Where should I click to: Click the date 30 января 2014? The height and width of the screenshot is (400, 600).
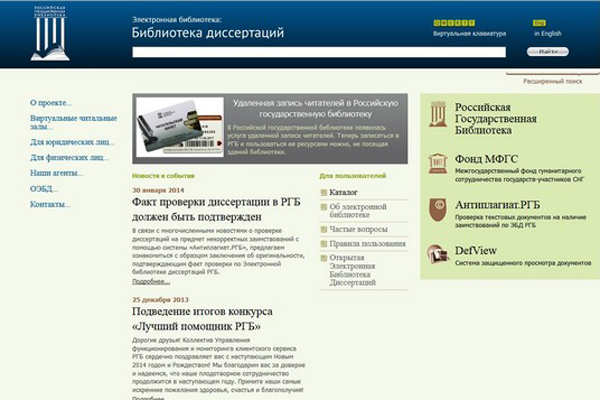tap(158, 190)
